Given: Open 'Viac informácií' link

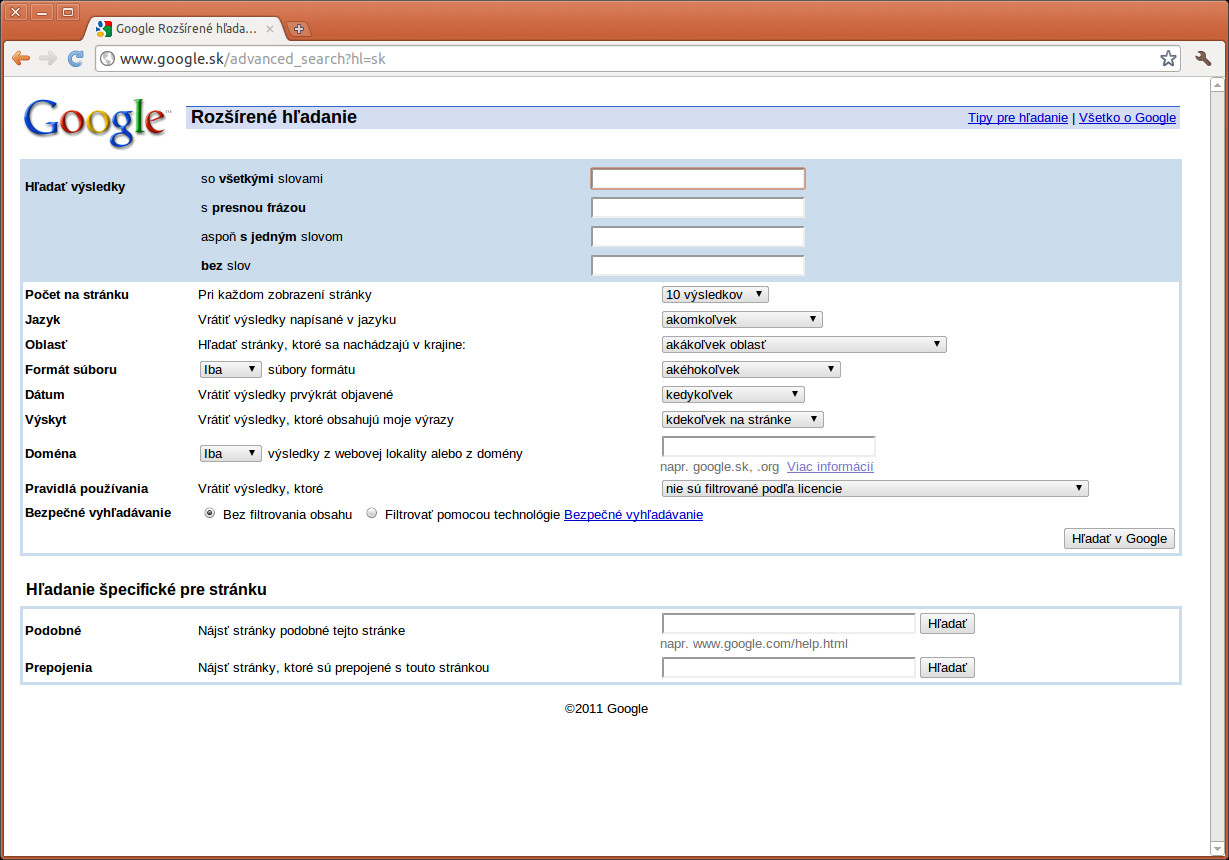Looking at the screenshot, I should click(x=830, y=466).
